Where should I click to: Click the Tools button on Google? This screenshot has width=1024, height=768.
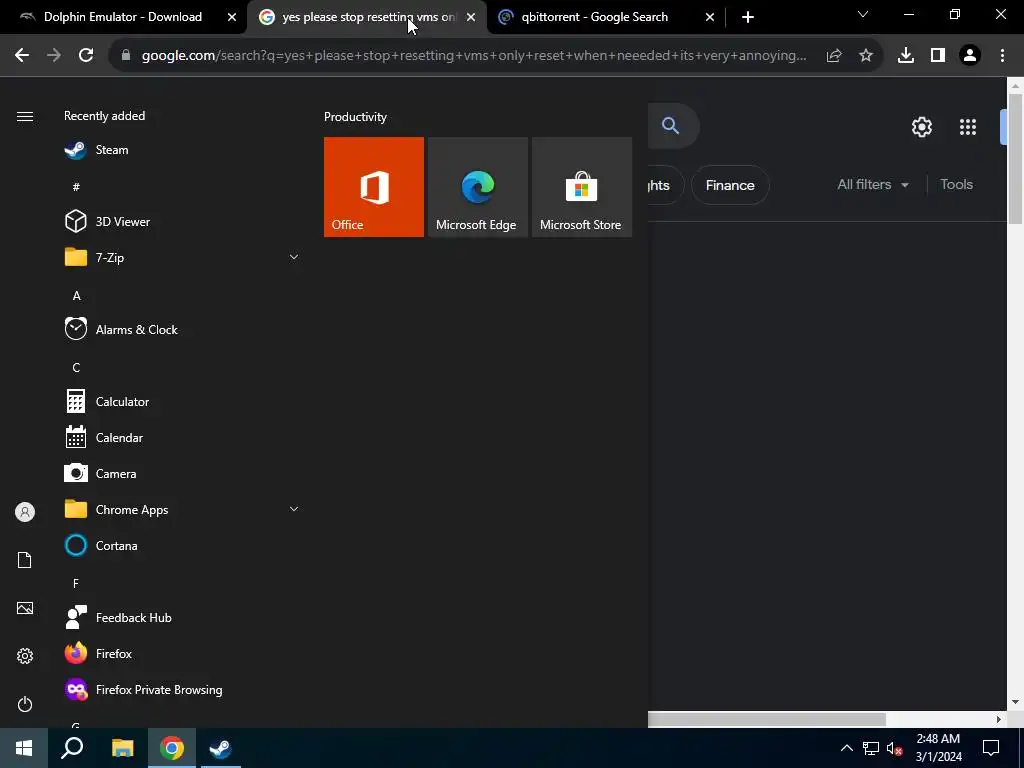pyautogui.click(x=956, y=185)
